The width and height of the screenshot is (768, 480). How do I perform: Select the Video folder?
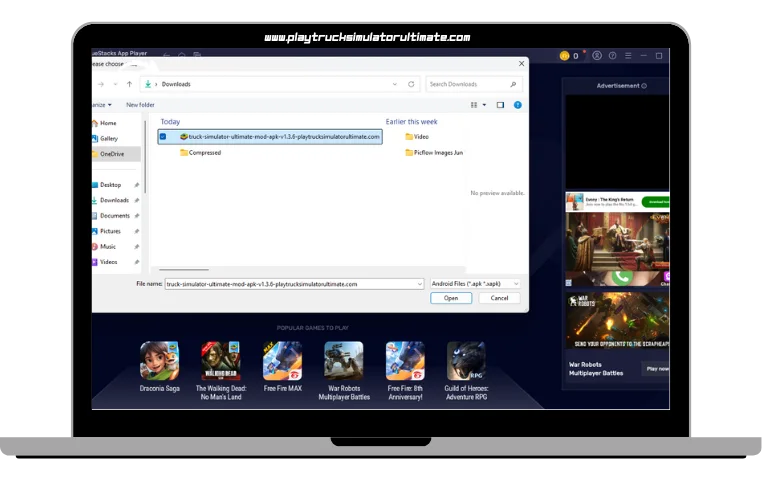[417, 137]
